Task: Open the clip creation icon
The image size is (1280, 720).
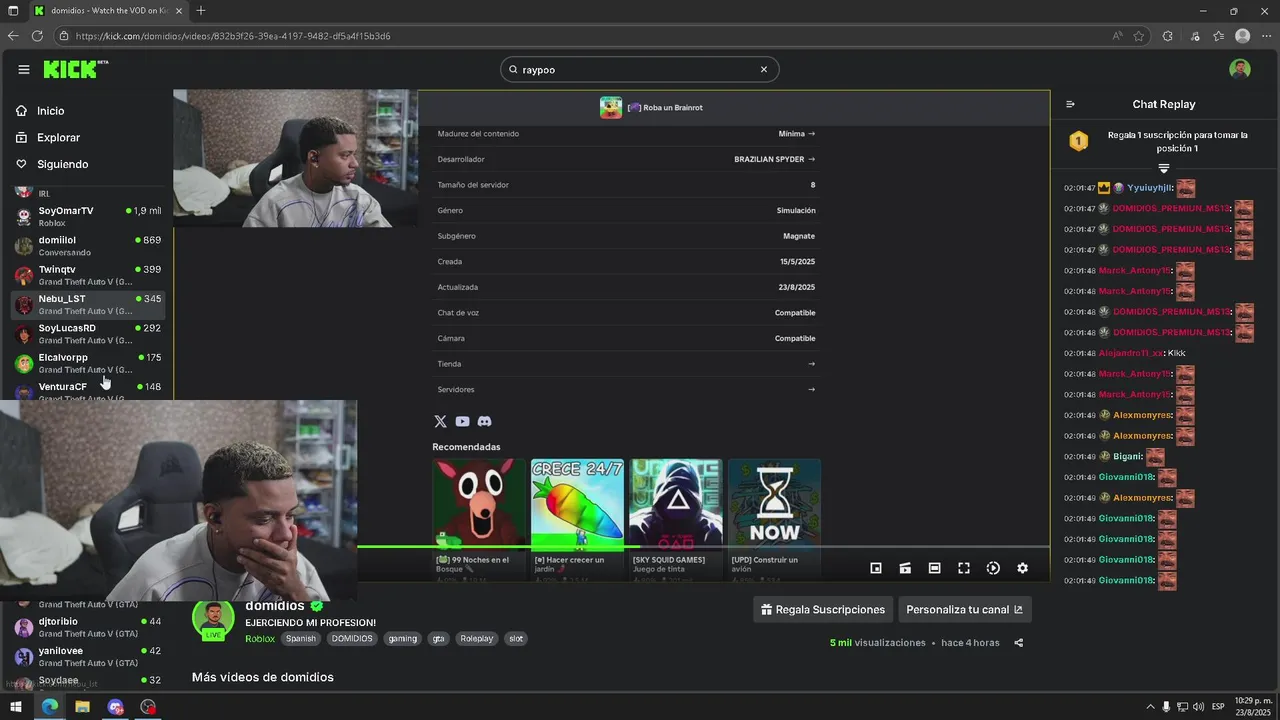Action: click(x=905, y=568)
